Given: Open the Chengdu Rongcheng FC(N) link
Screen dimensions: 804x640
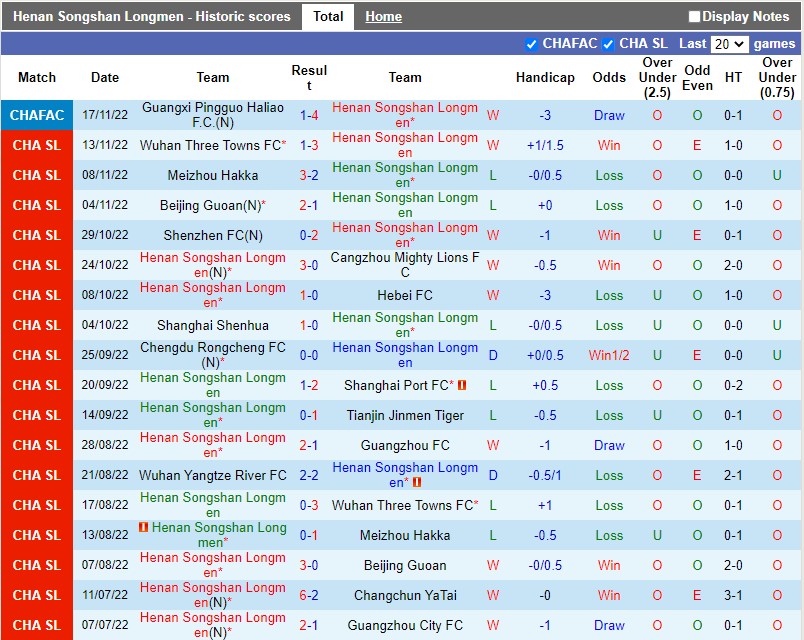Looking at the screenshot, I should click(212, 355).
